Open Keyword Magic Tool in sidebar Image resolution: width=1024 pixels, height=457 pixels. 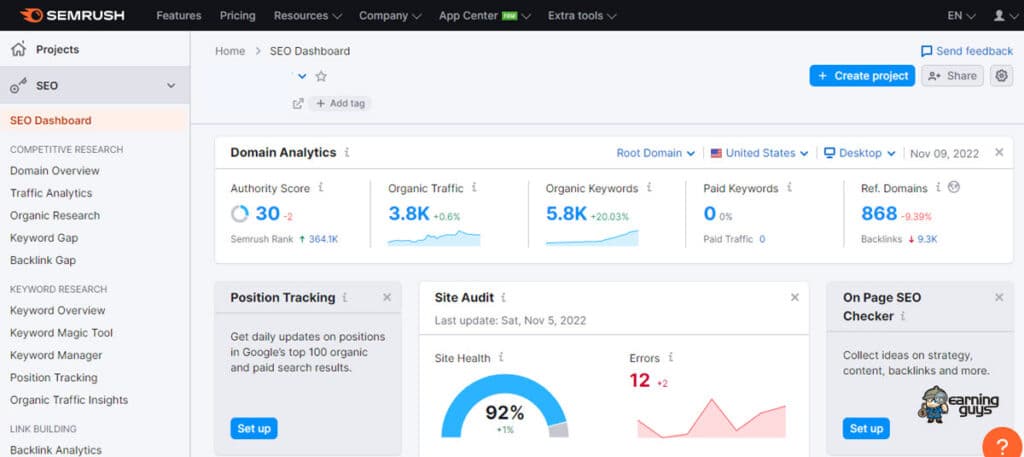tap(61, 332)
